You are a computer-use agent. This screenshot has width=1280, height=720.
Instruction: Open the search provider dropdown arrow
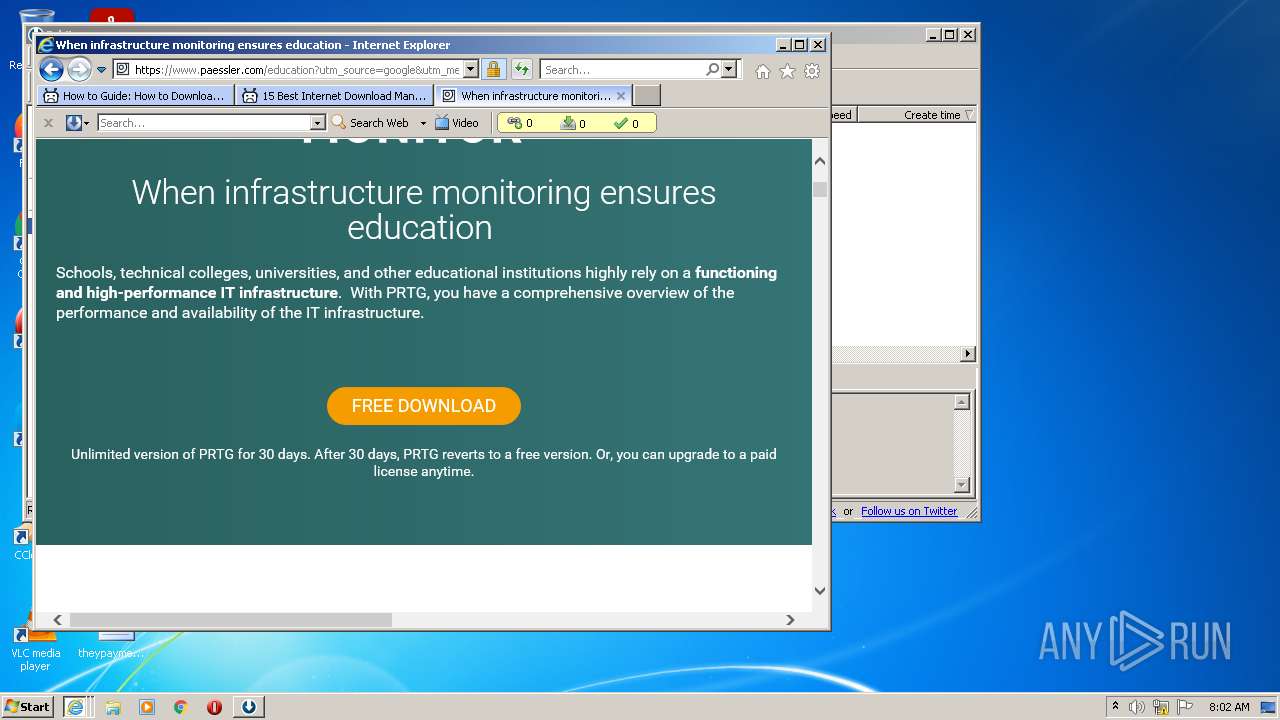[x=728, y=70]
